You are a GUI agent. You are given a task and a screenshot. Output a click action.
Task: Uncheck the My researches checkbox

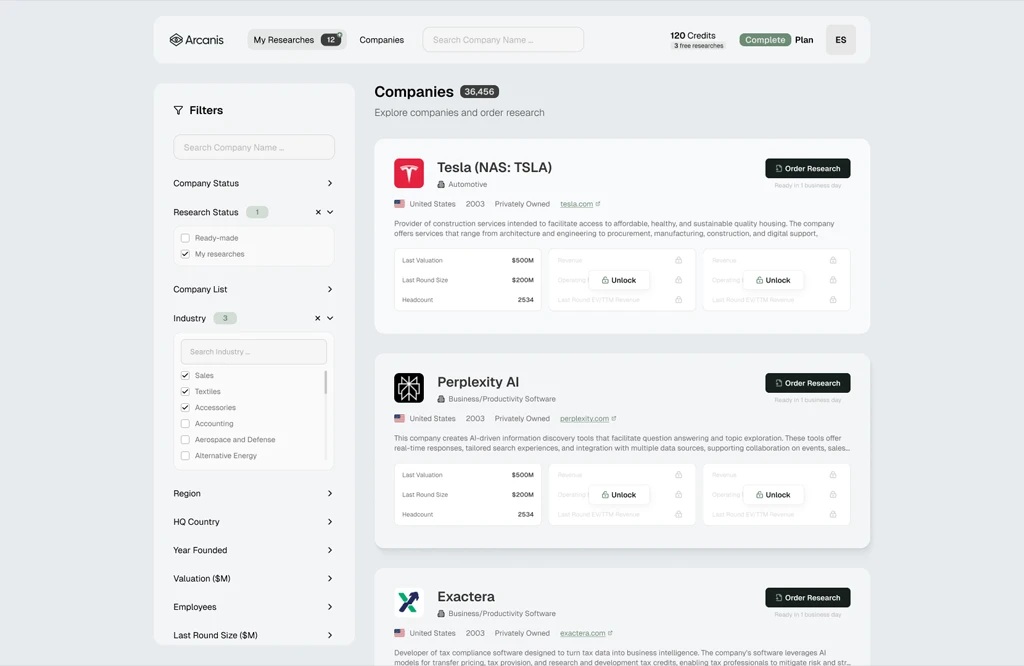[x=185, y=254]
